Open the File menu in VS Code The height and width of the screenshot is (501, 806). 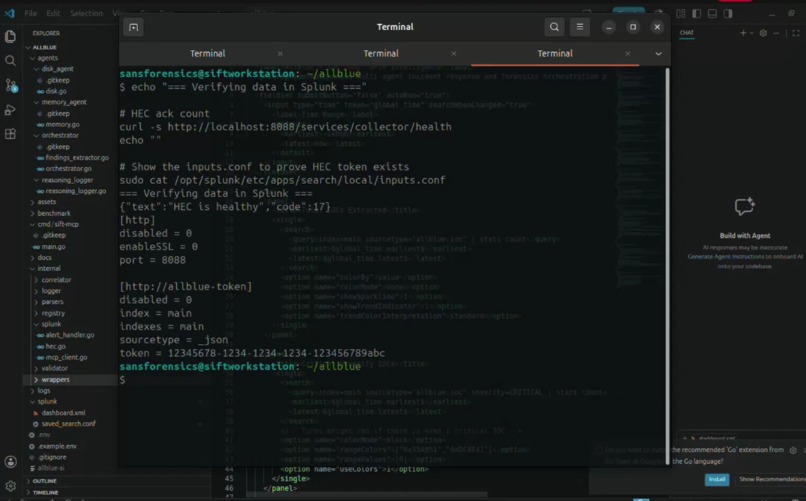tap(30, 13)
